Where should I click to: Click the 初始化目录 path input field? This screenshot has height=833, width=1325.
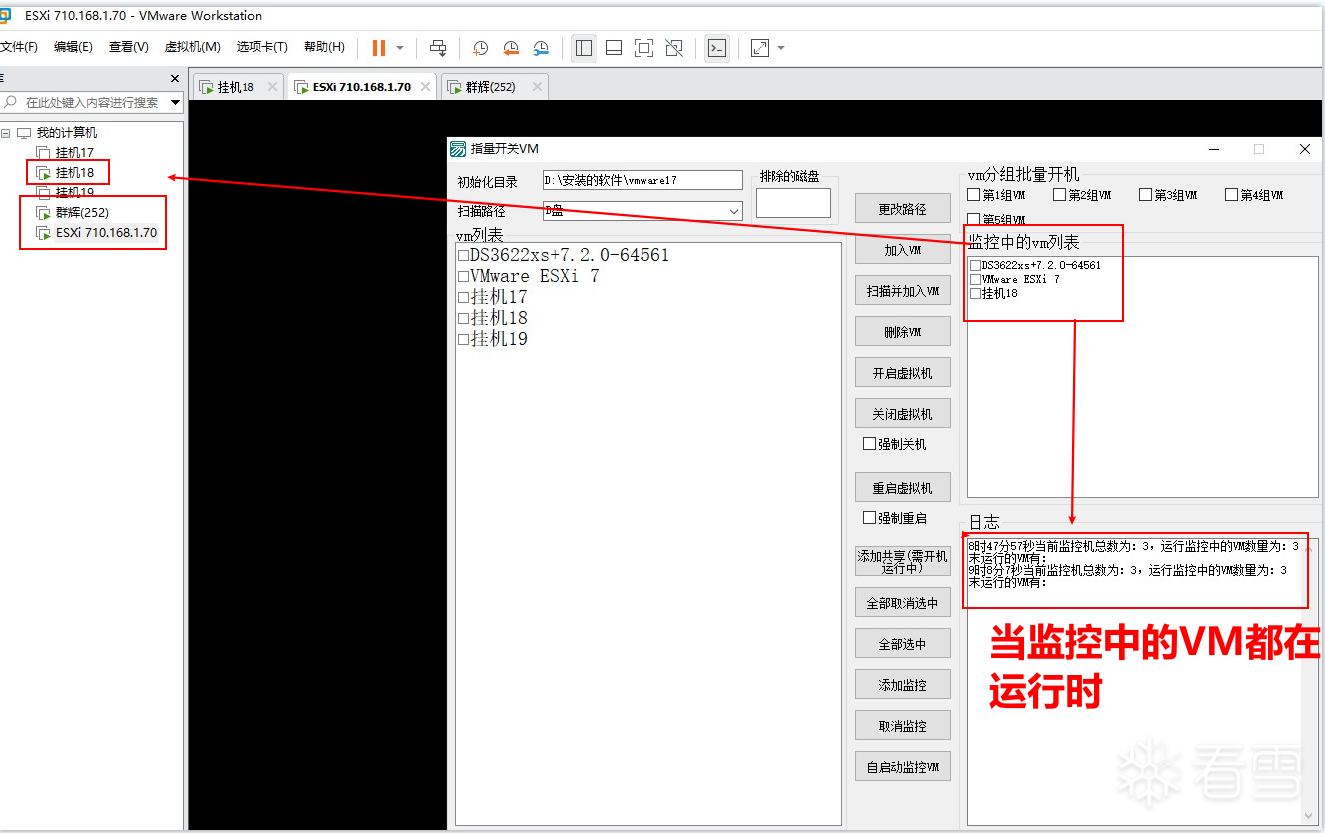643,180
